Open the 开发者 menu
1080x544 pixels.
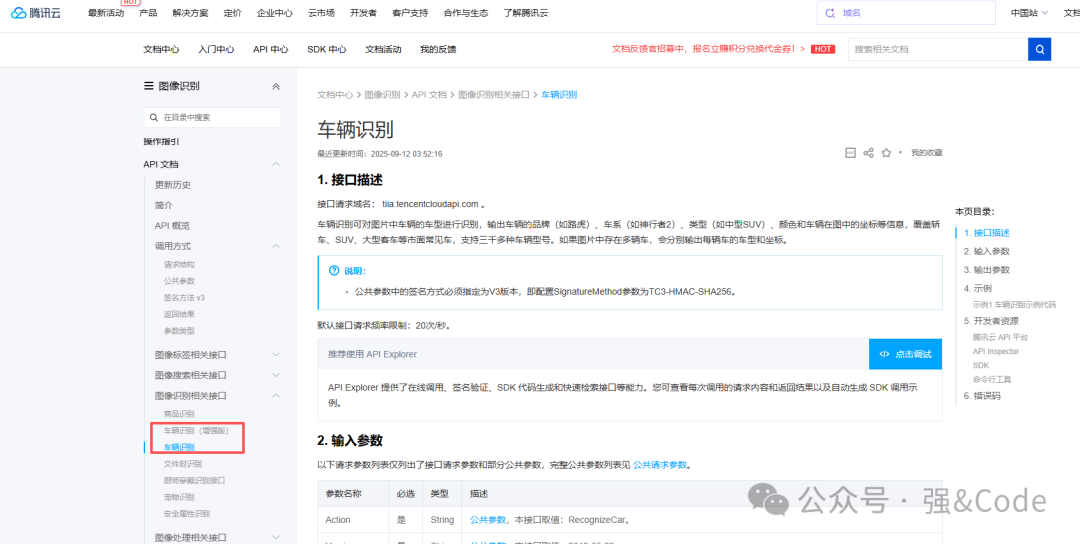(363, 13)
